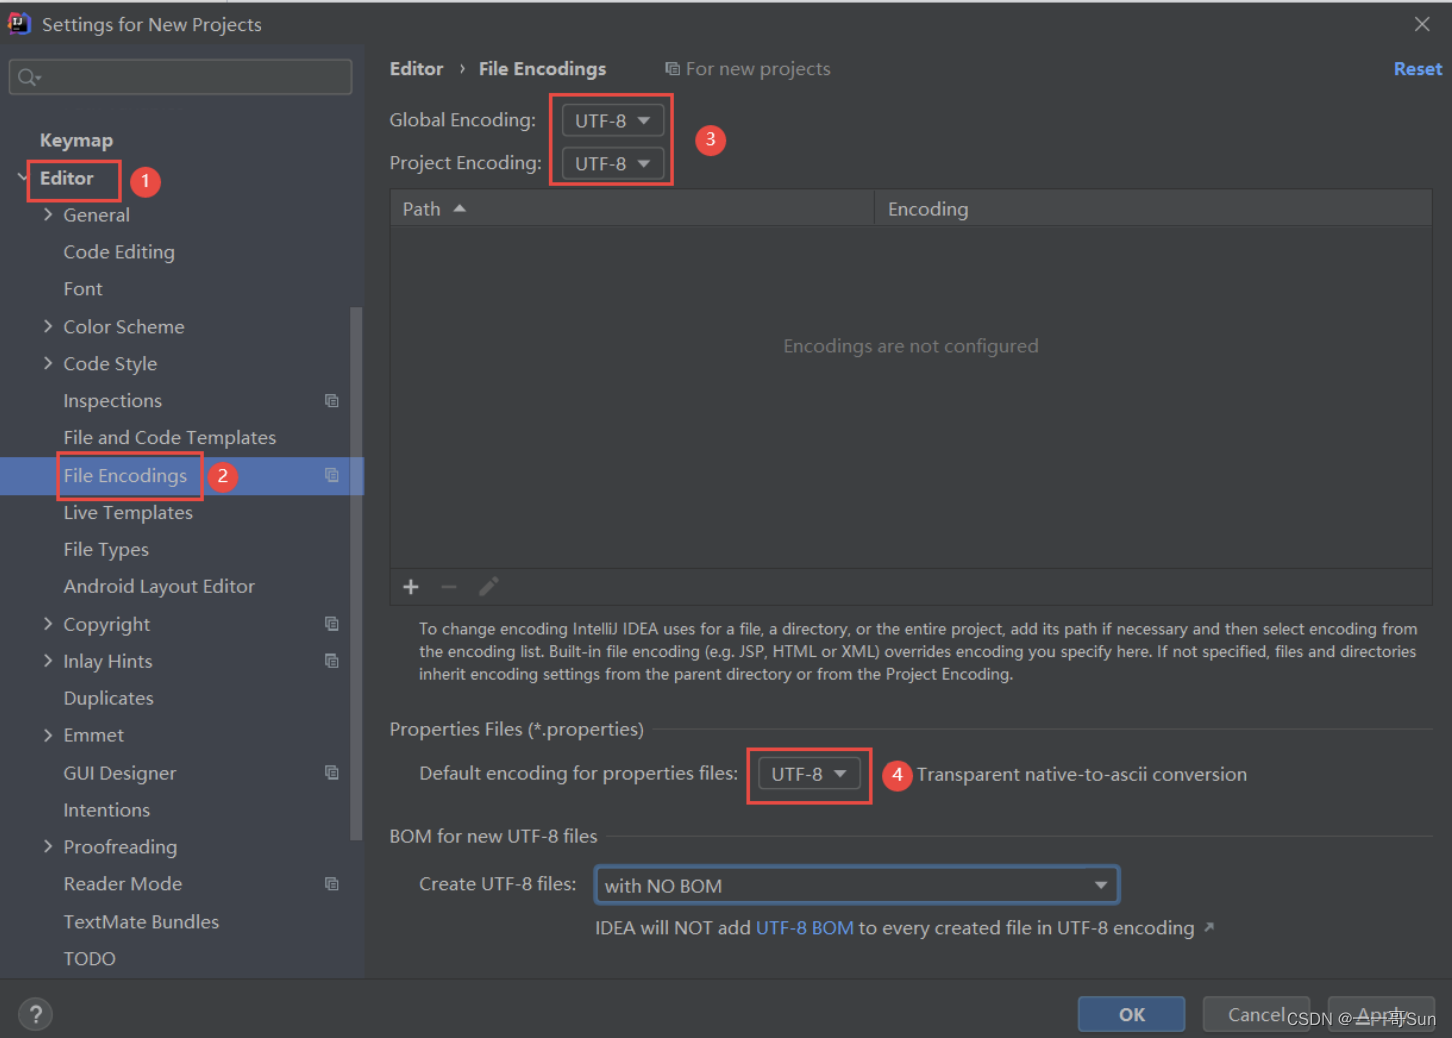Screen dimensions: 1452x1038
Task: Click the search magnifier icon in settings
Action: 28,77
